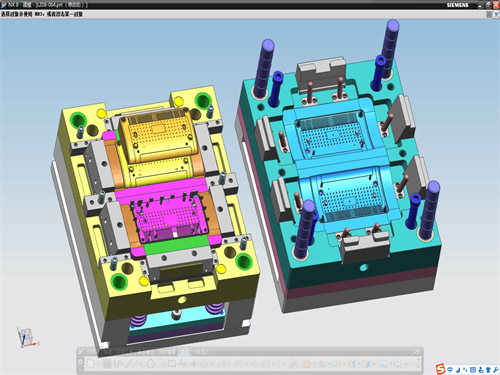
Task: Select the Arc curve tool
Action: pyautogui.click(x=139, y=363)
